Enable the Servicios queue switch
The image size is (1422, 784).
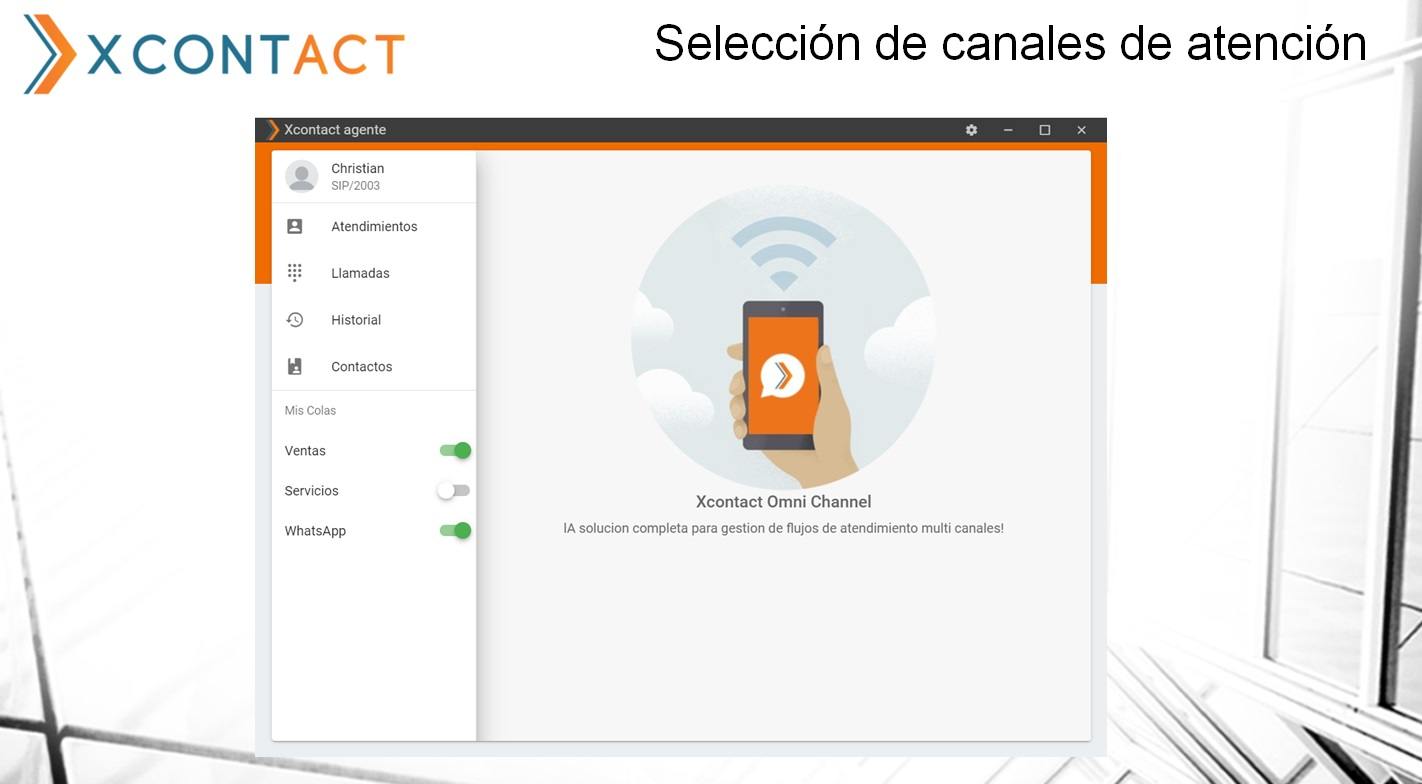454,491
